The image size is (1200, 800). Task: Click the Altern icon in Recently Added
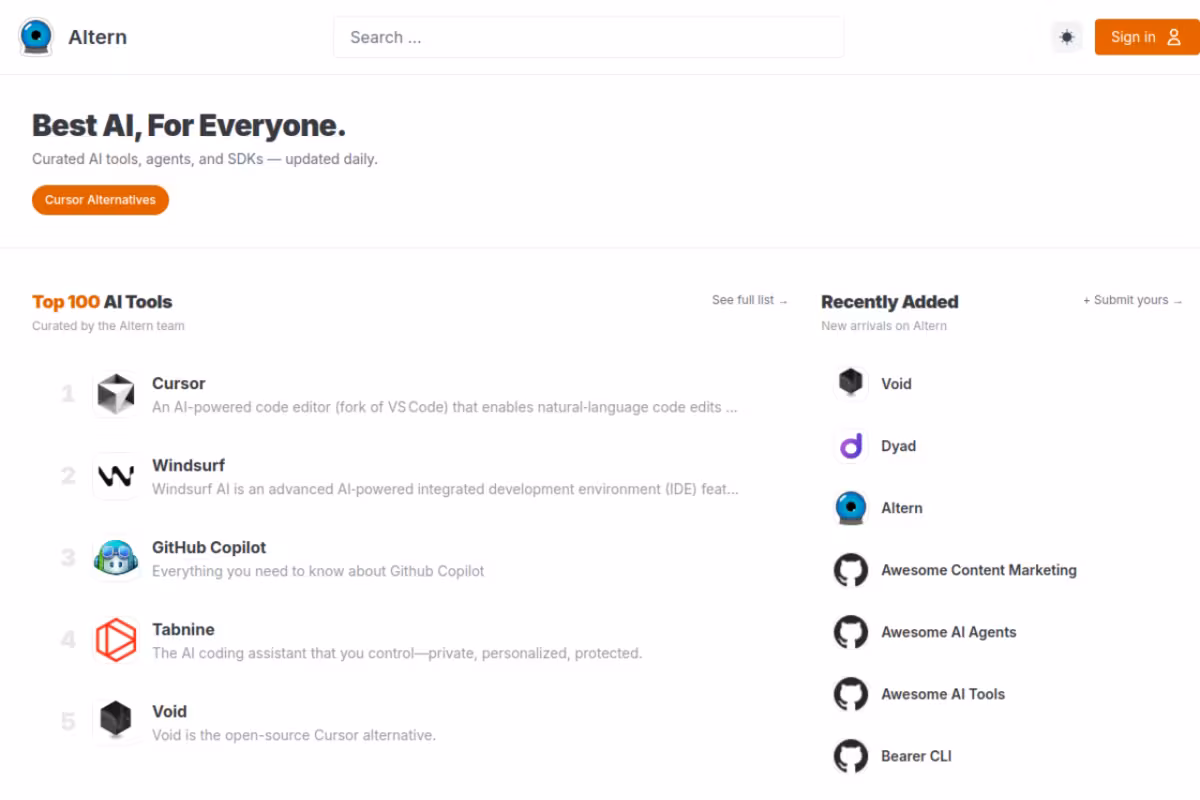tap(851, 508)
